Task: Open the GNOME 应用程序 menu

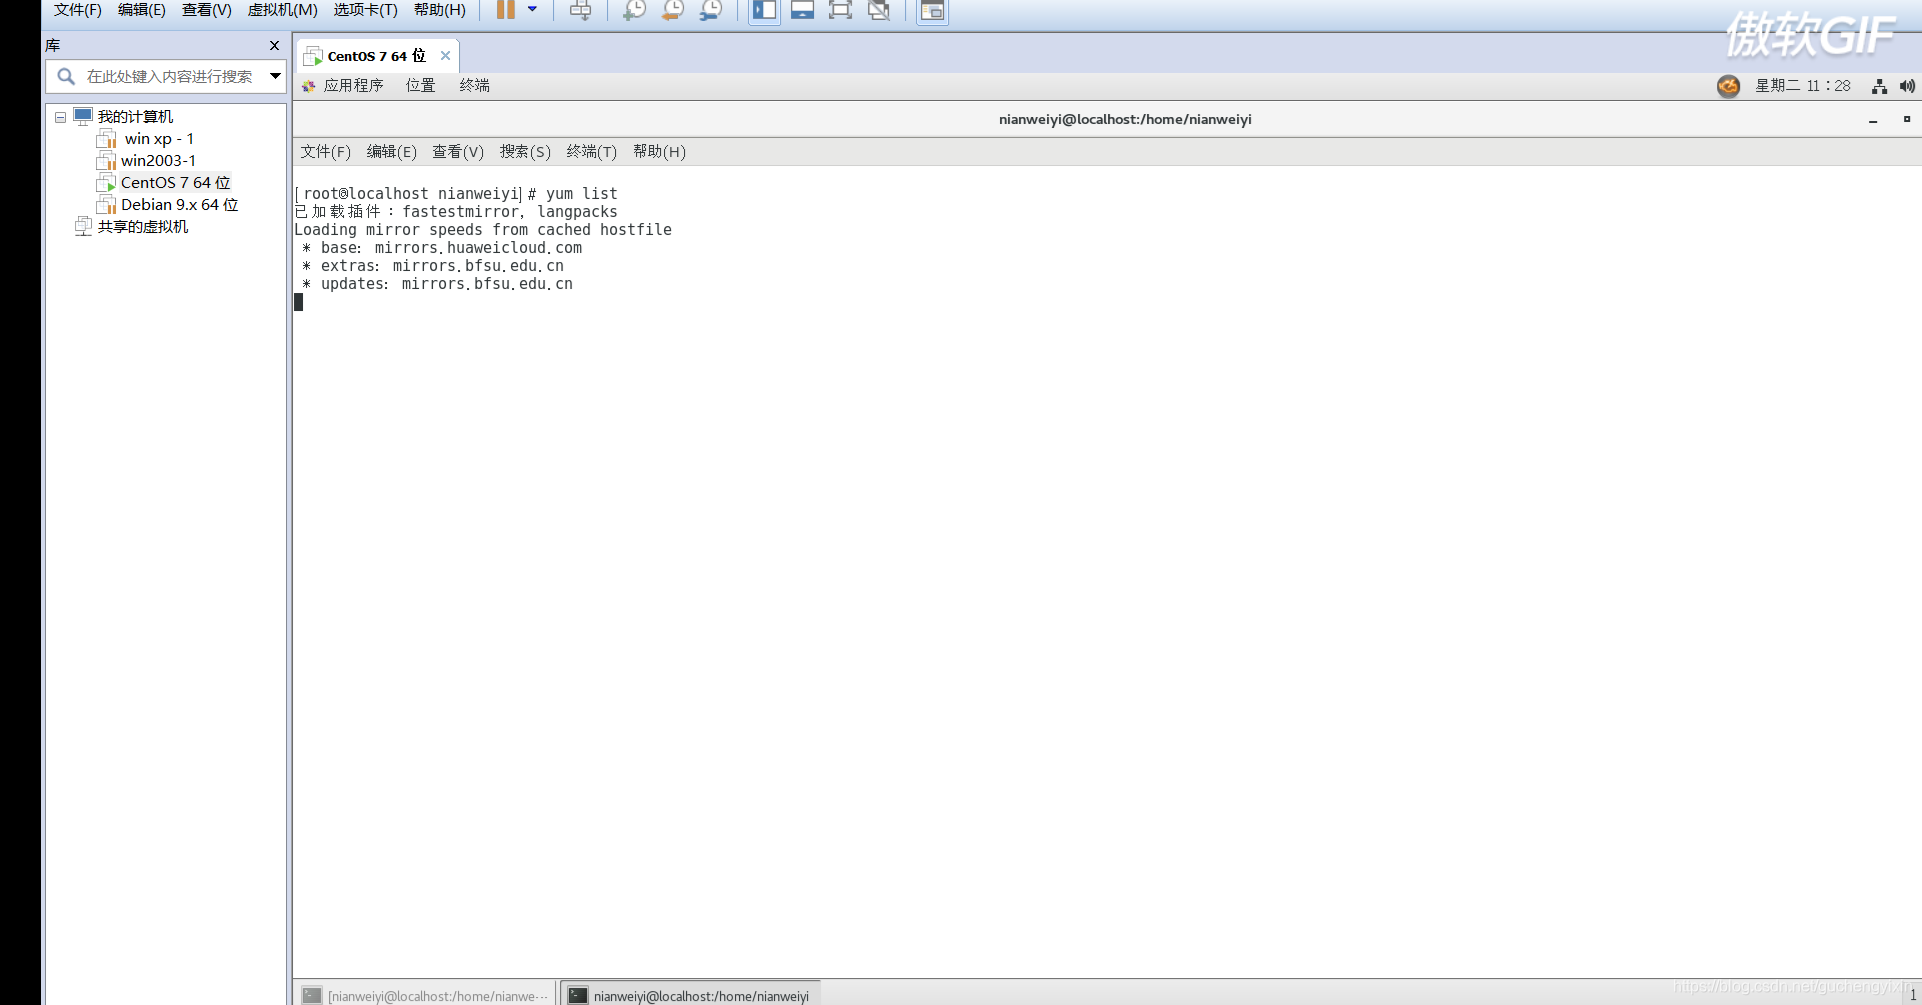Action: coord(353,86)
